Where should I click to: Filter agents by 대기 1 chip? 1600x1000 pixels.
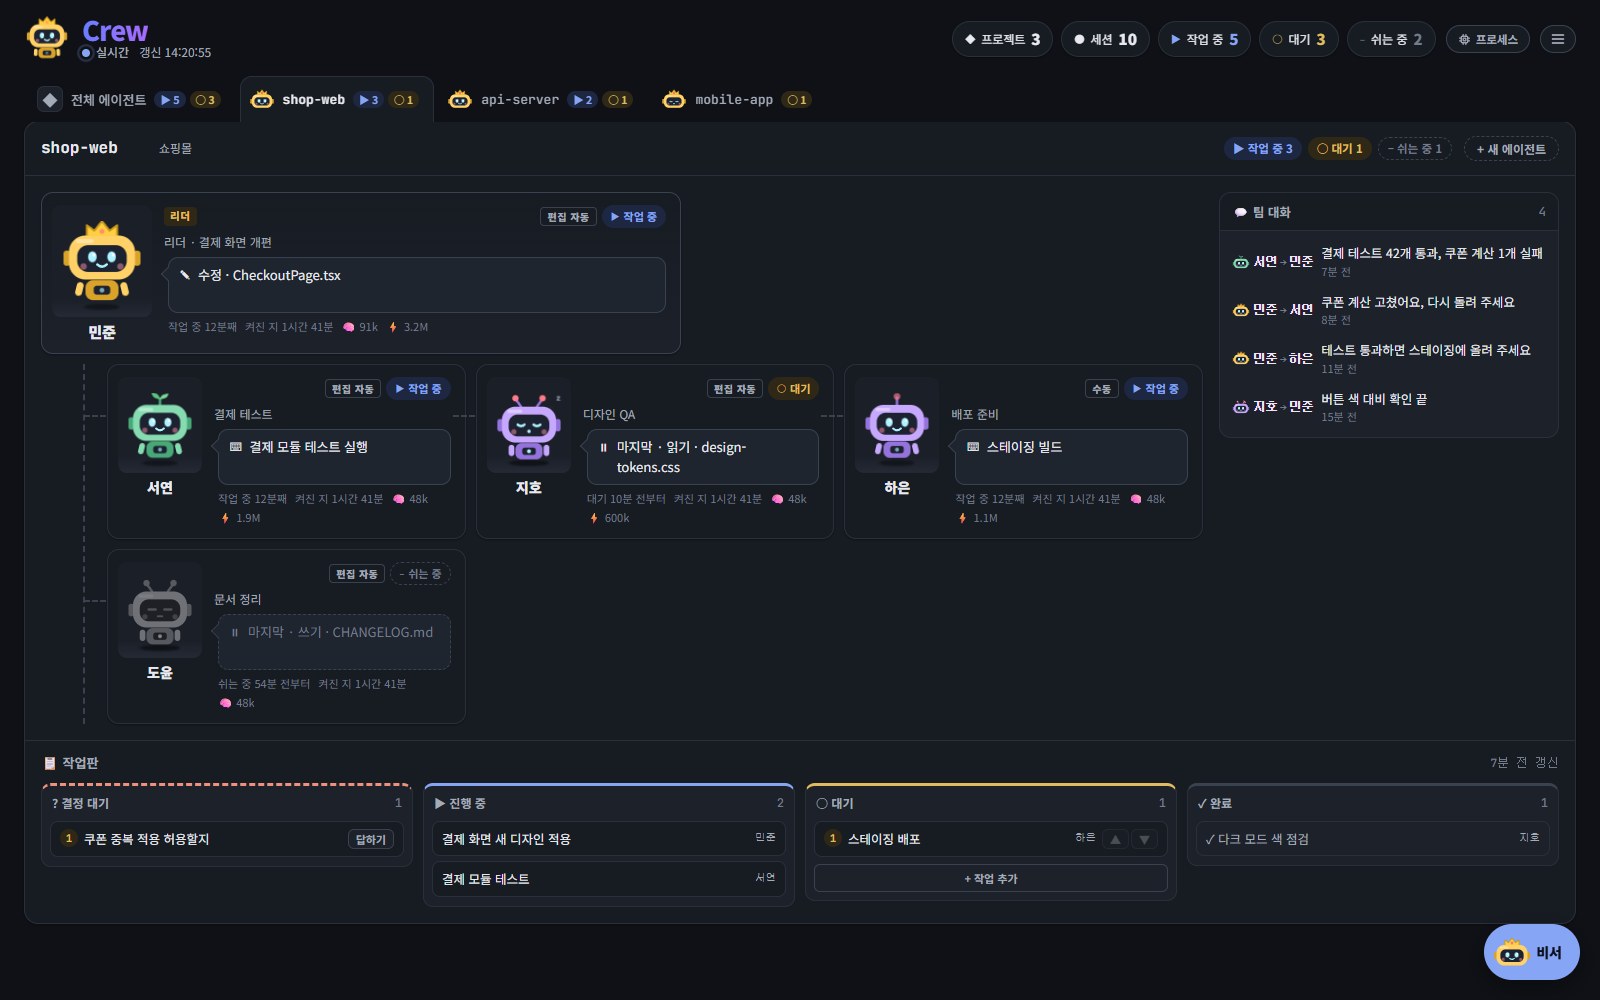1340,149
